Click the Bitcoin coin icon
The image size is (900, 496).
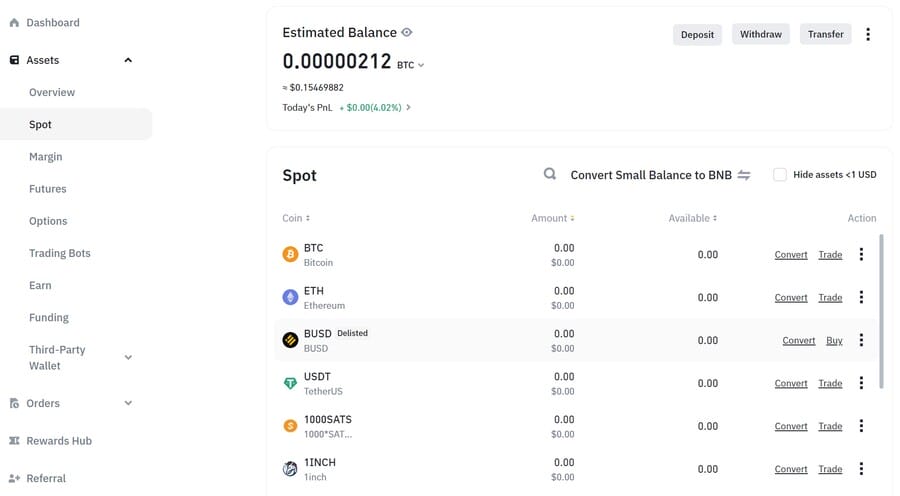tap(290, 254)
